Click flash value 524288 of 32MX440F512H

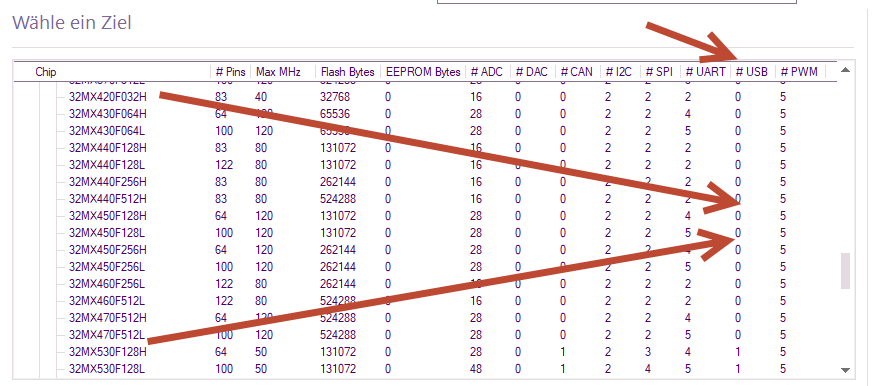(x=338, y=199)
